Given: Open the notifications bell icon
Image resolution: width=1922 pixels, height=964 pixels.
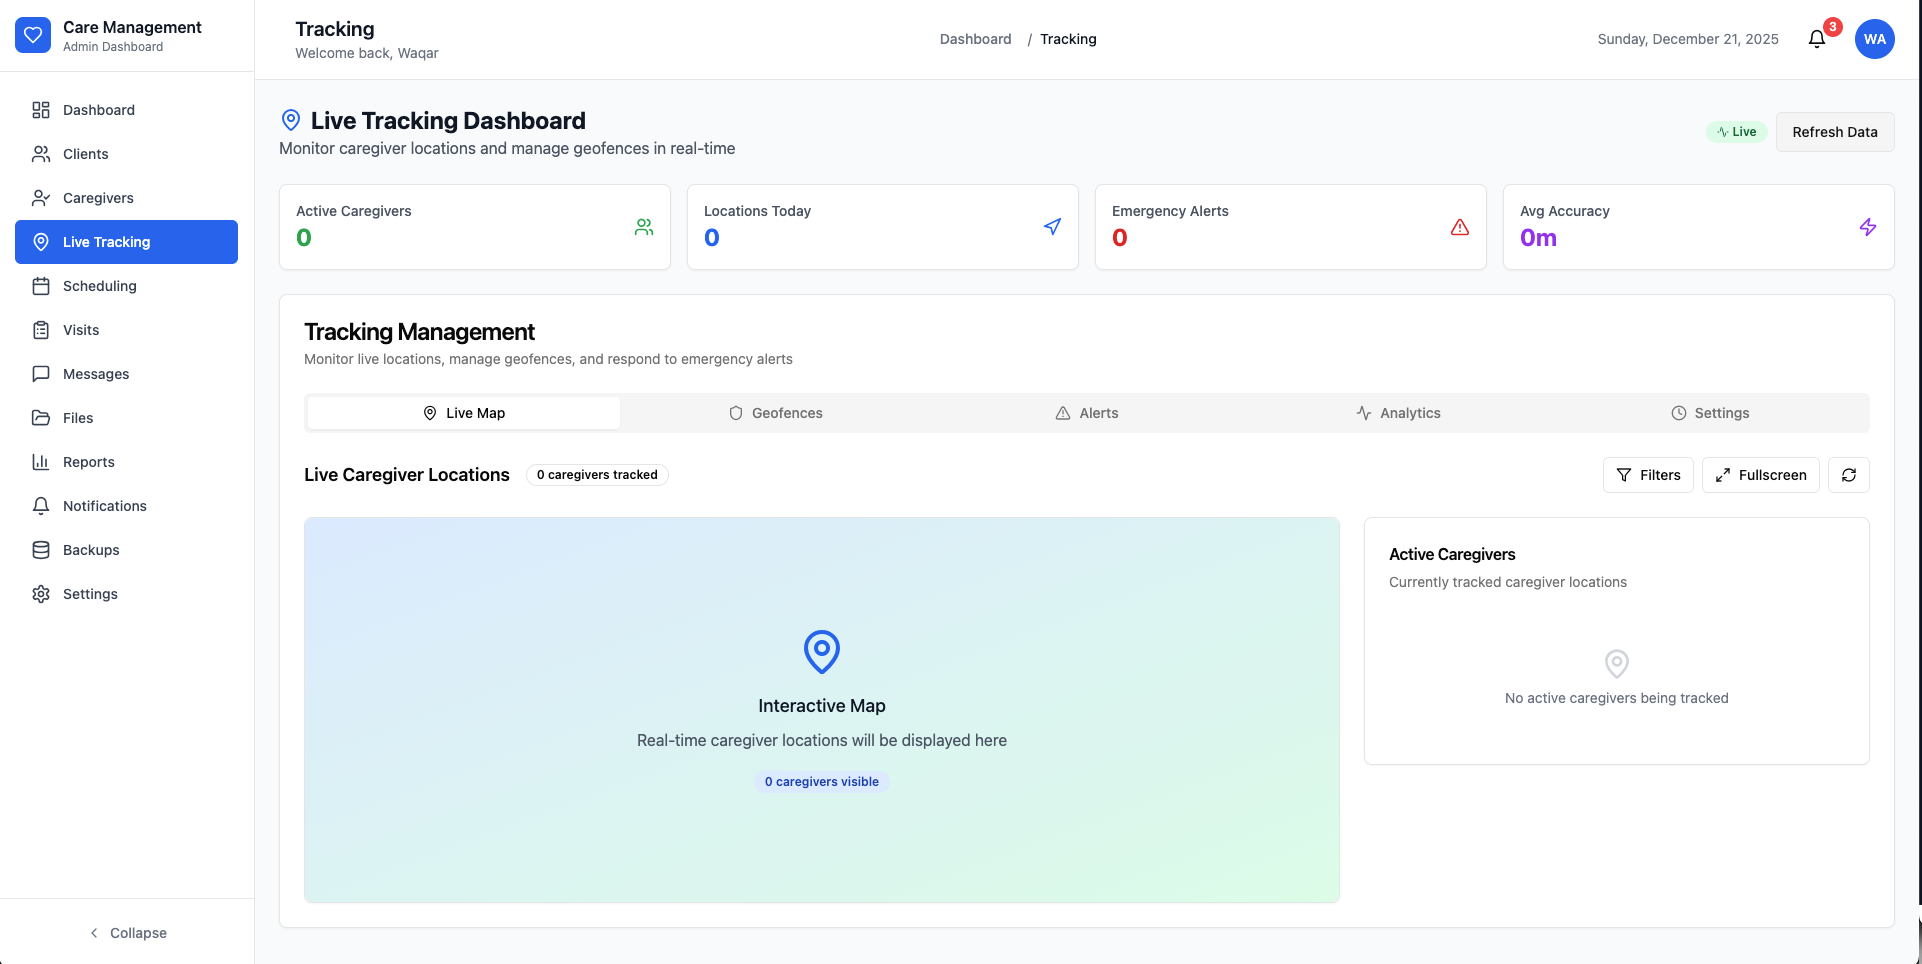Looking at the screenshot, I should pyautogui.click(x=1817, y=37).
